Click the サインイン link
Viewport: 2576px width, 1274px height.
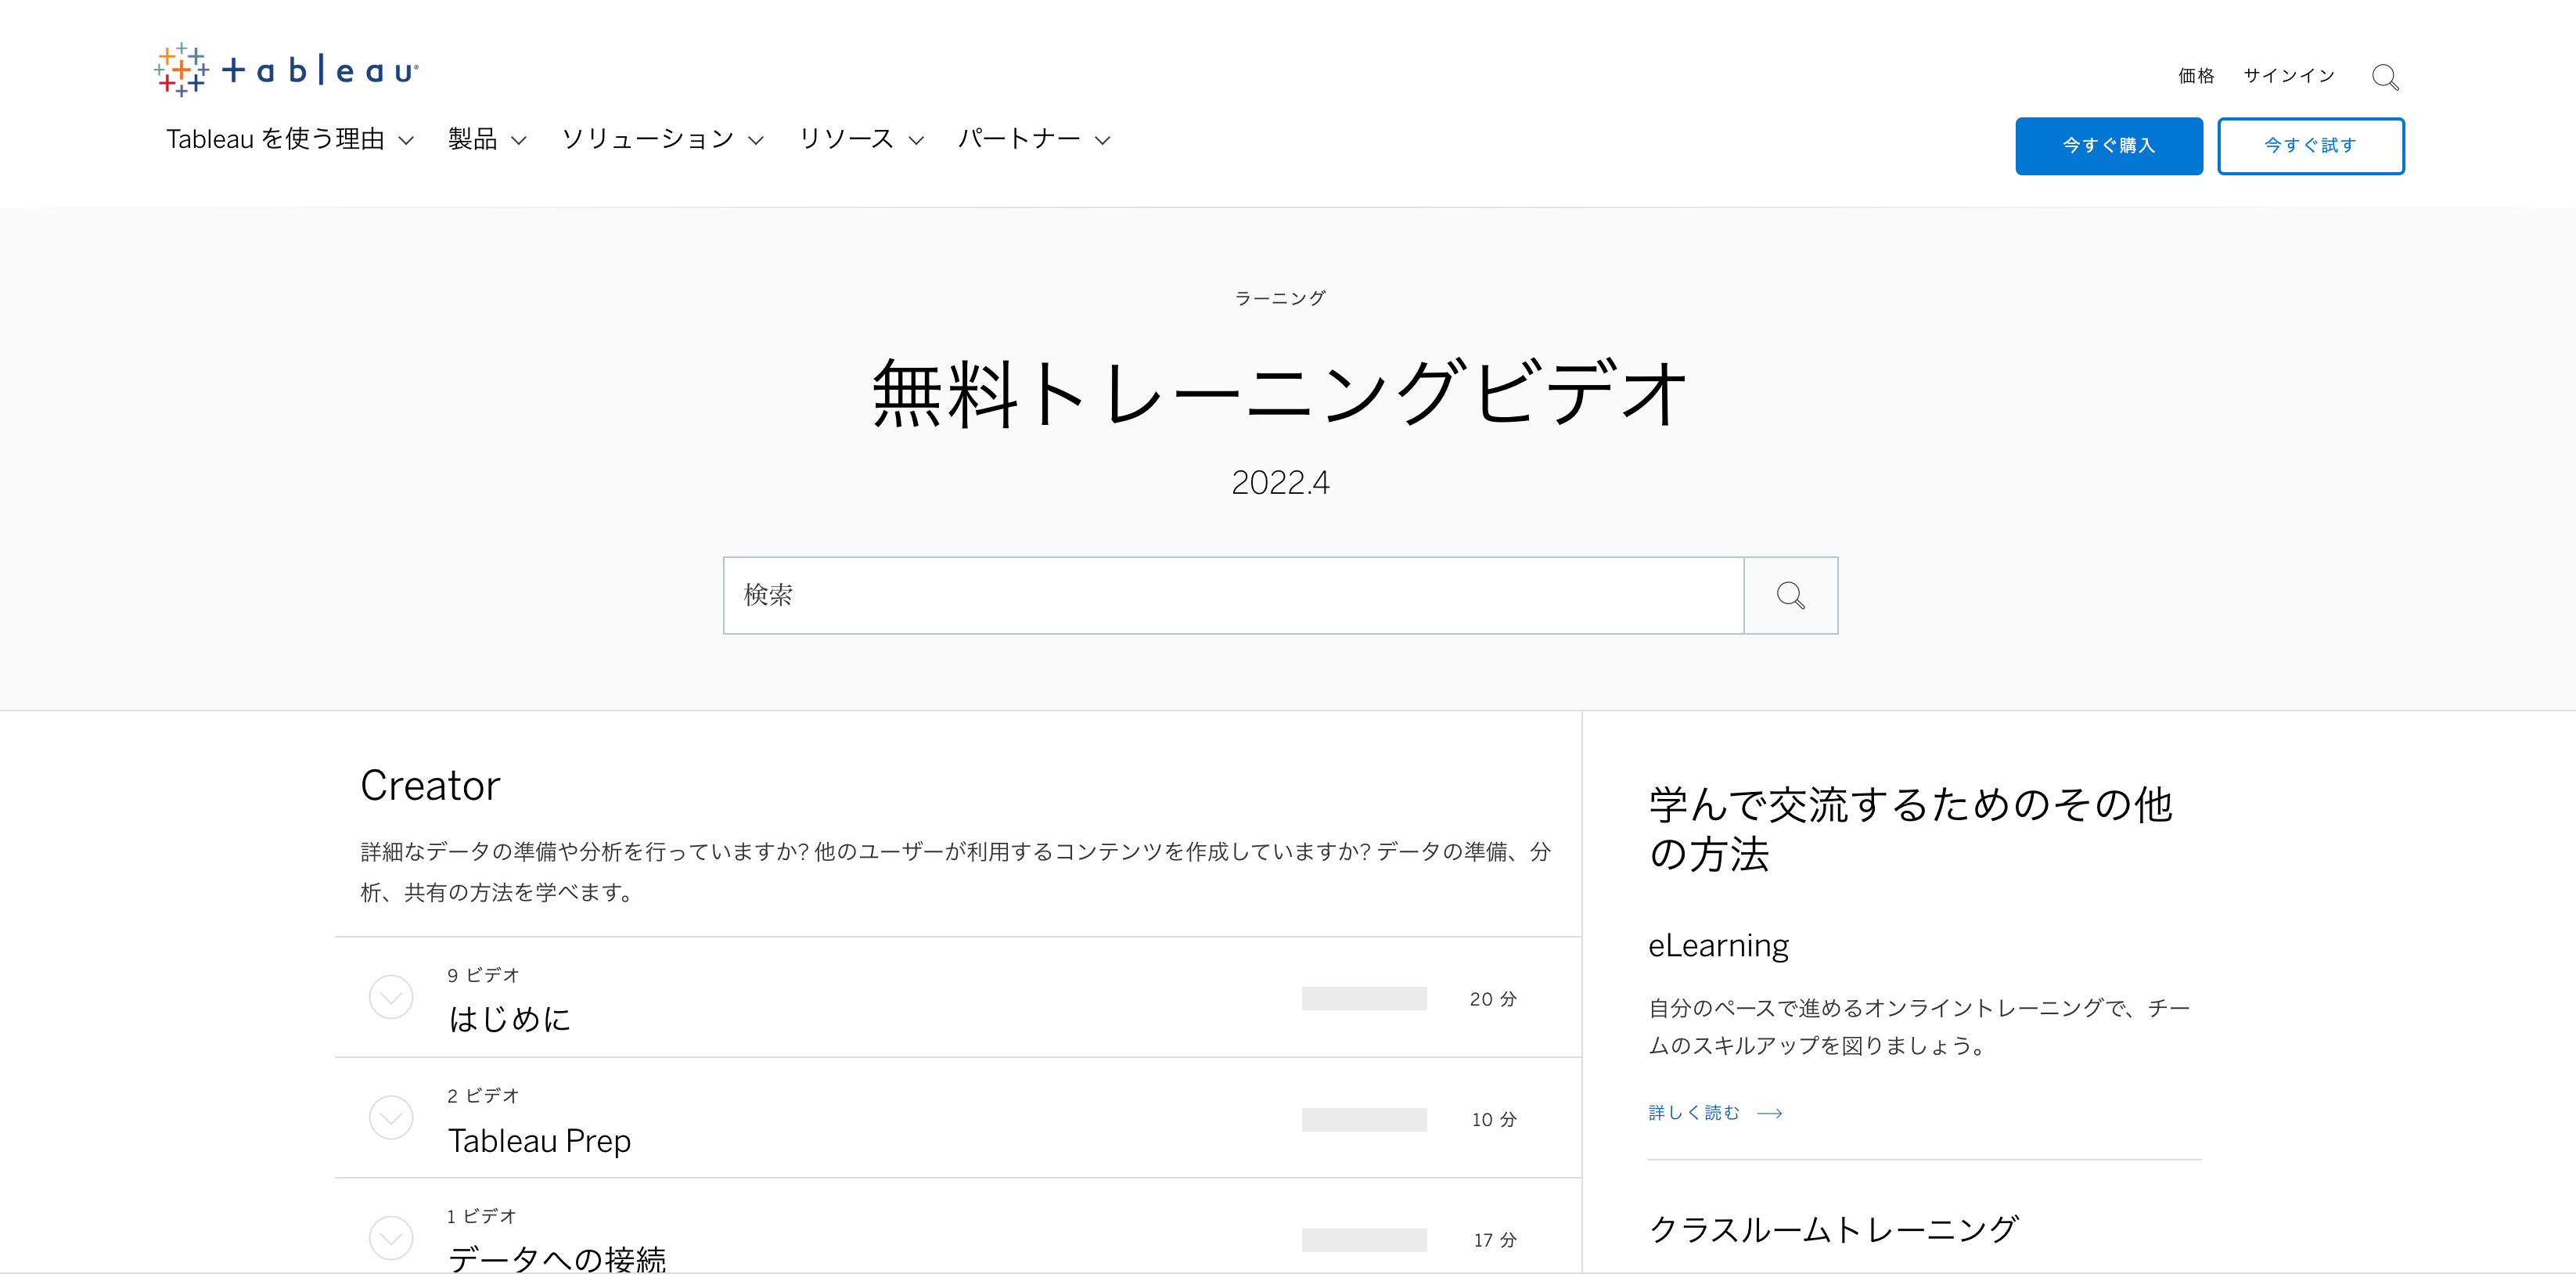2289,76
